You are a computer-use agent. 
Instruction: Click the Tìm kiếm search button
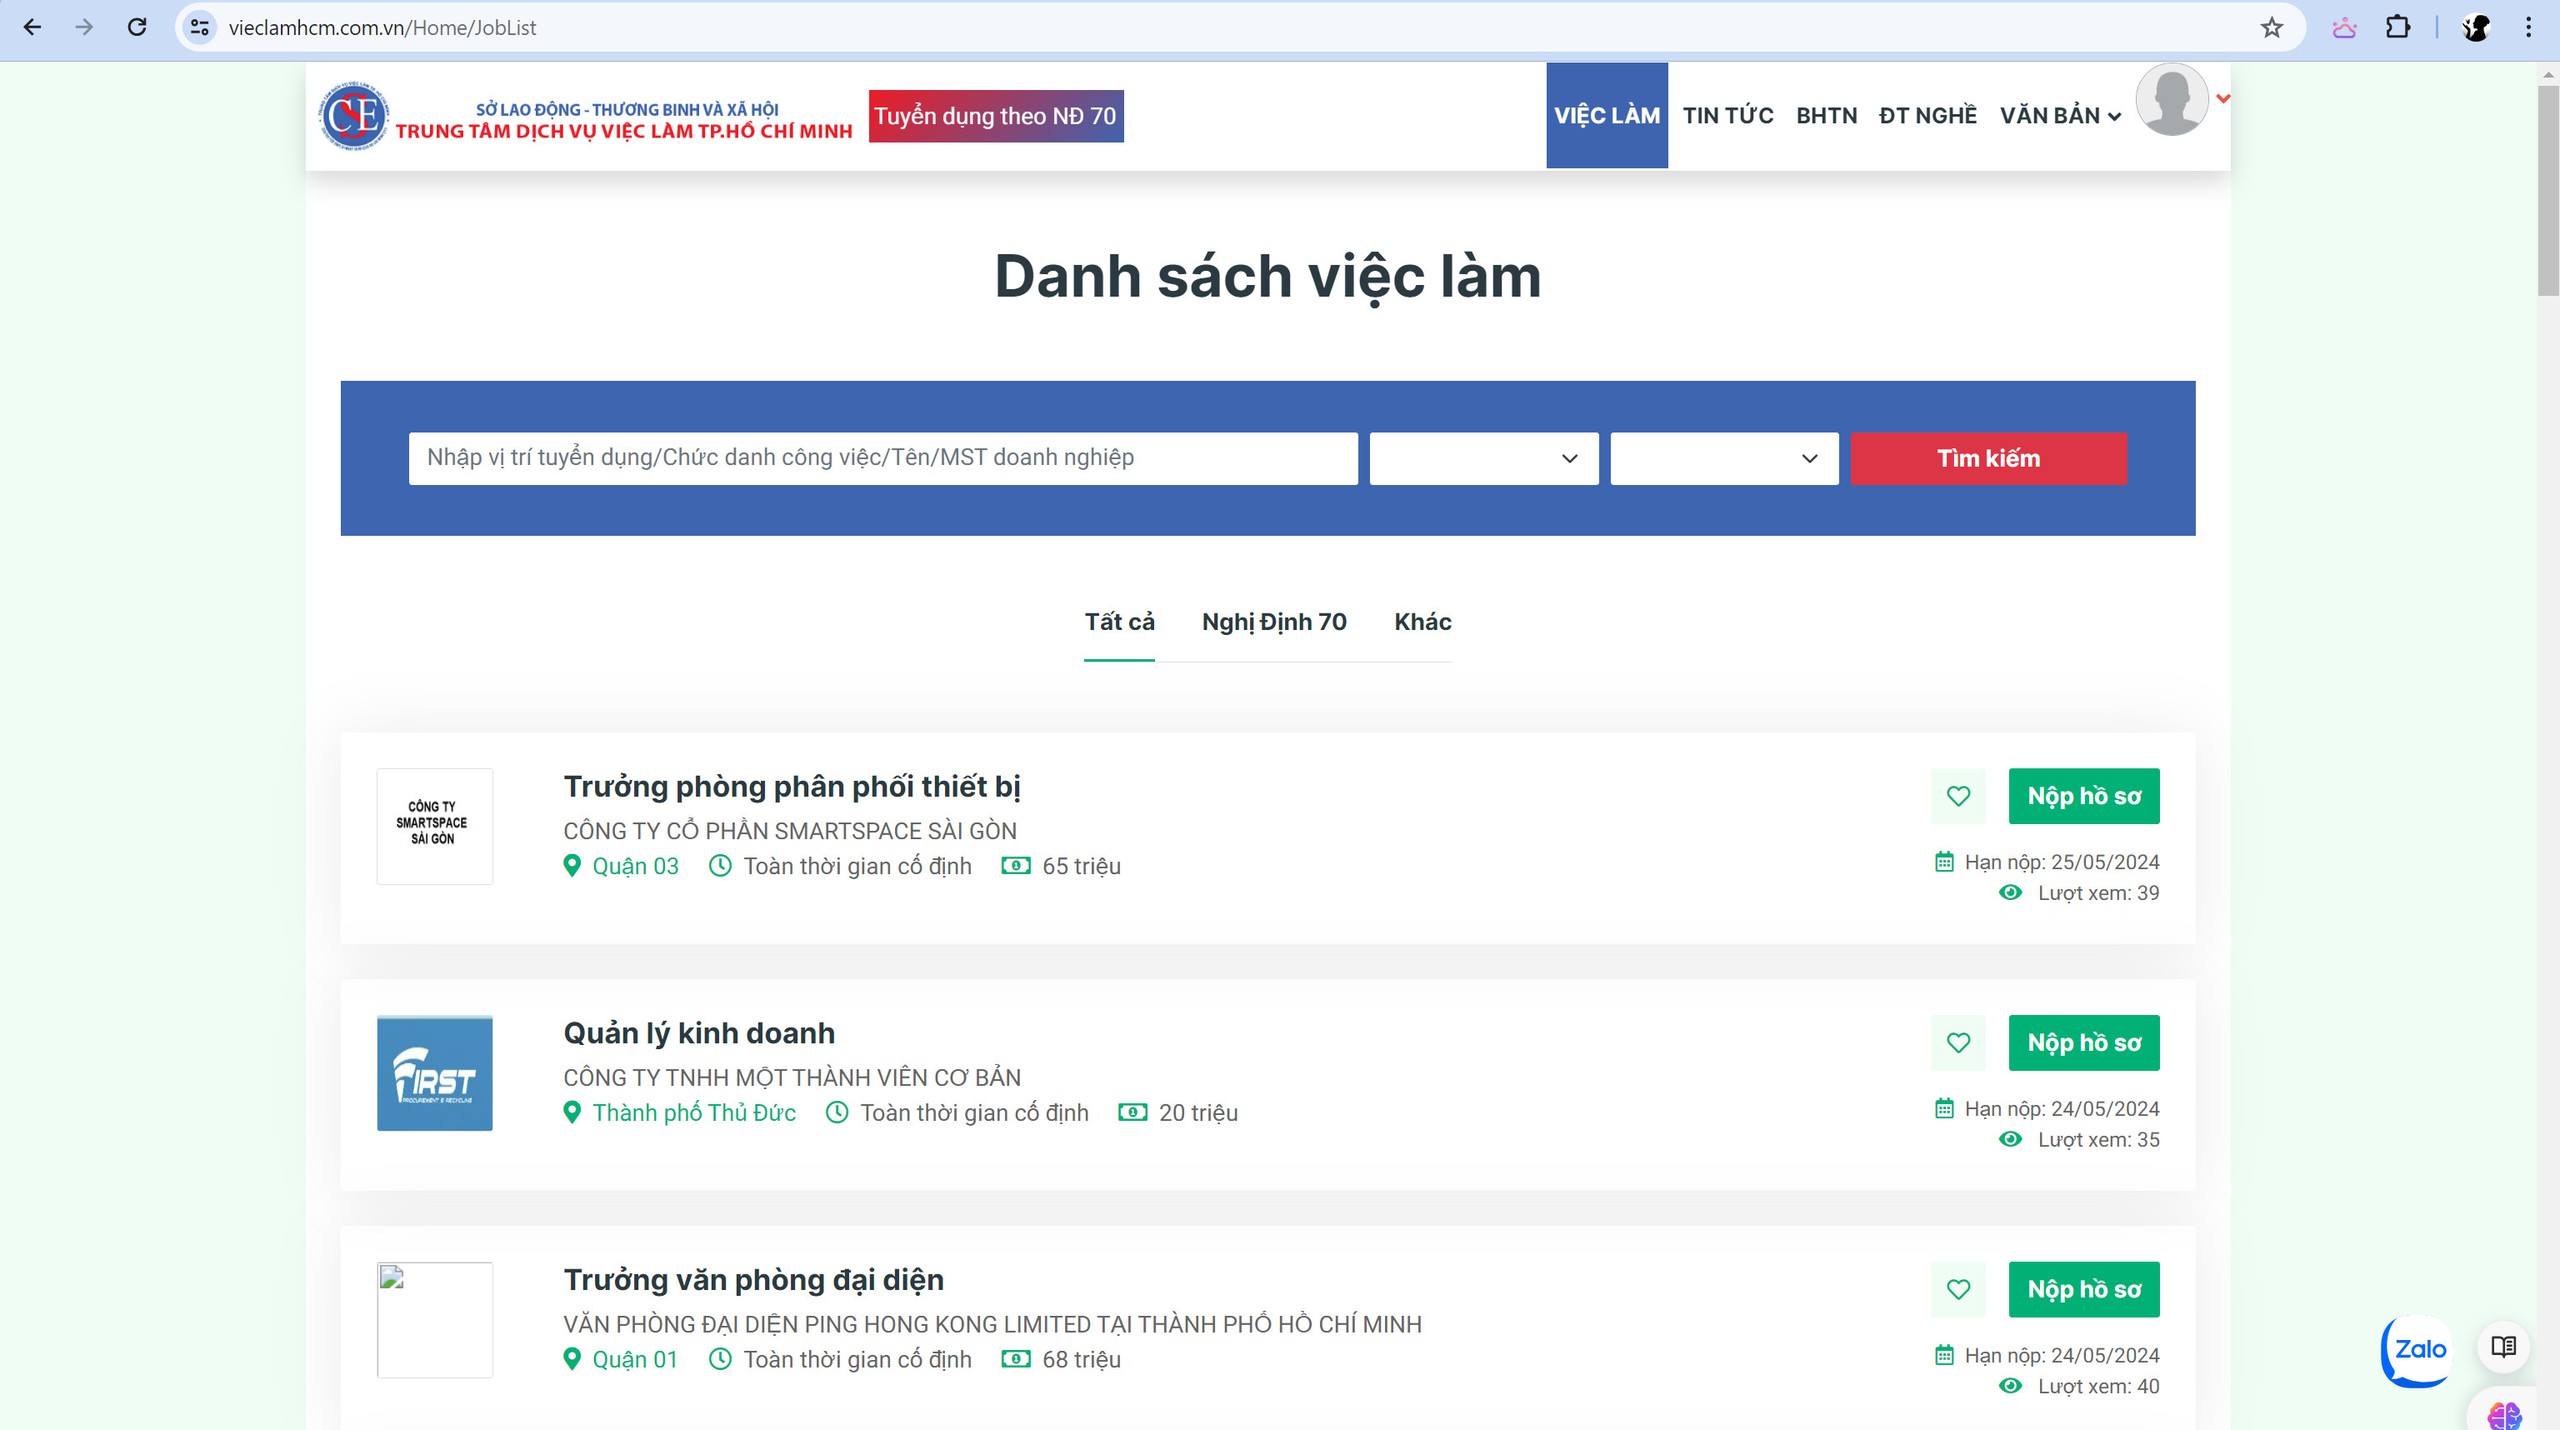click(1988, 458)
